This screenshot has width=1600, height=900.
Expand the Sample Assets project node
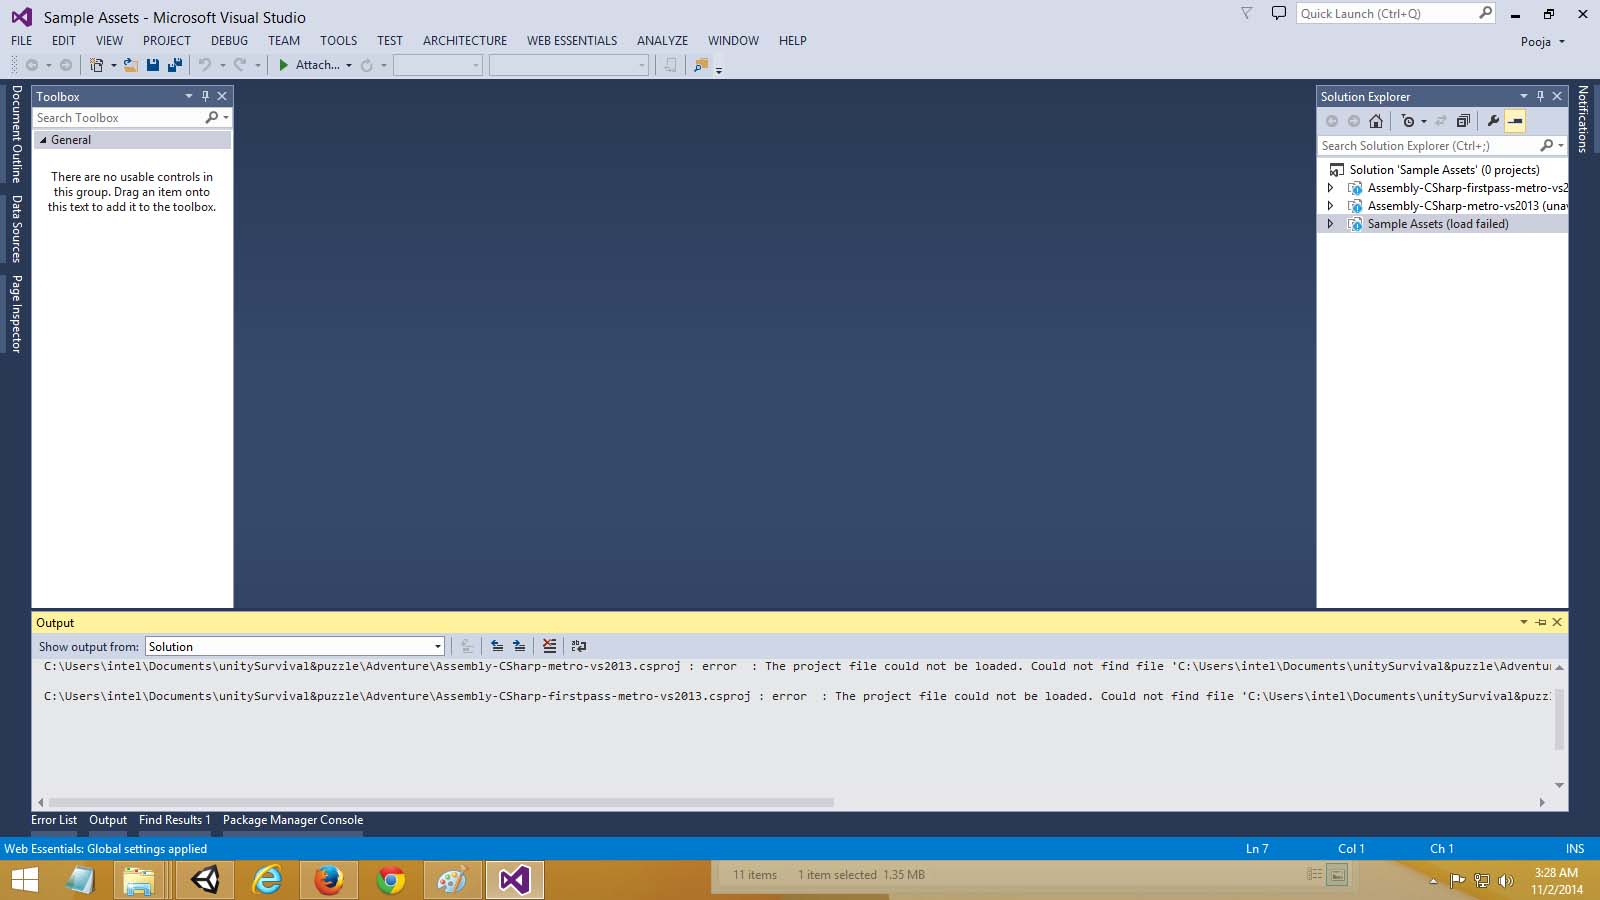[1330, 224]
